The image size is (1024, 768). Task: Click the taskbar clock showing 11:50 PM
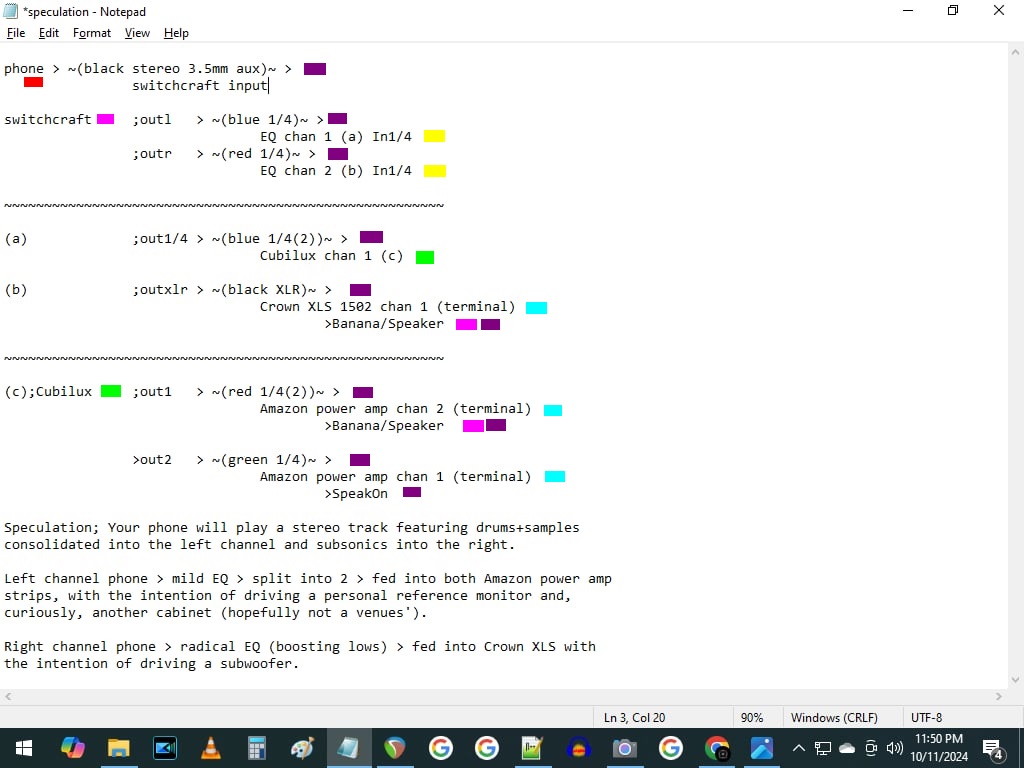(x=939, y=748)
